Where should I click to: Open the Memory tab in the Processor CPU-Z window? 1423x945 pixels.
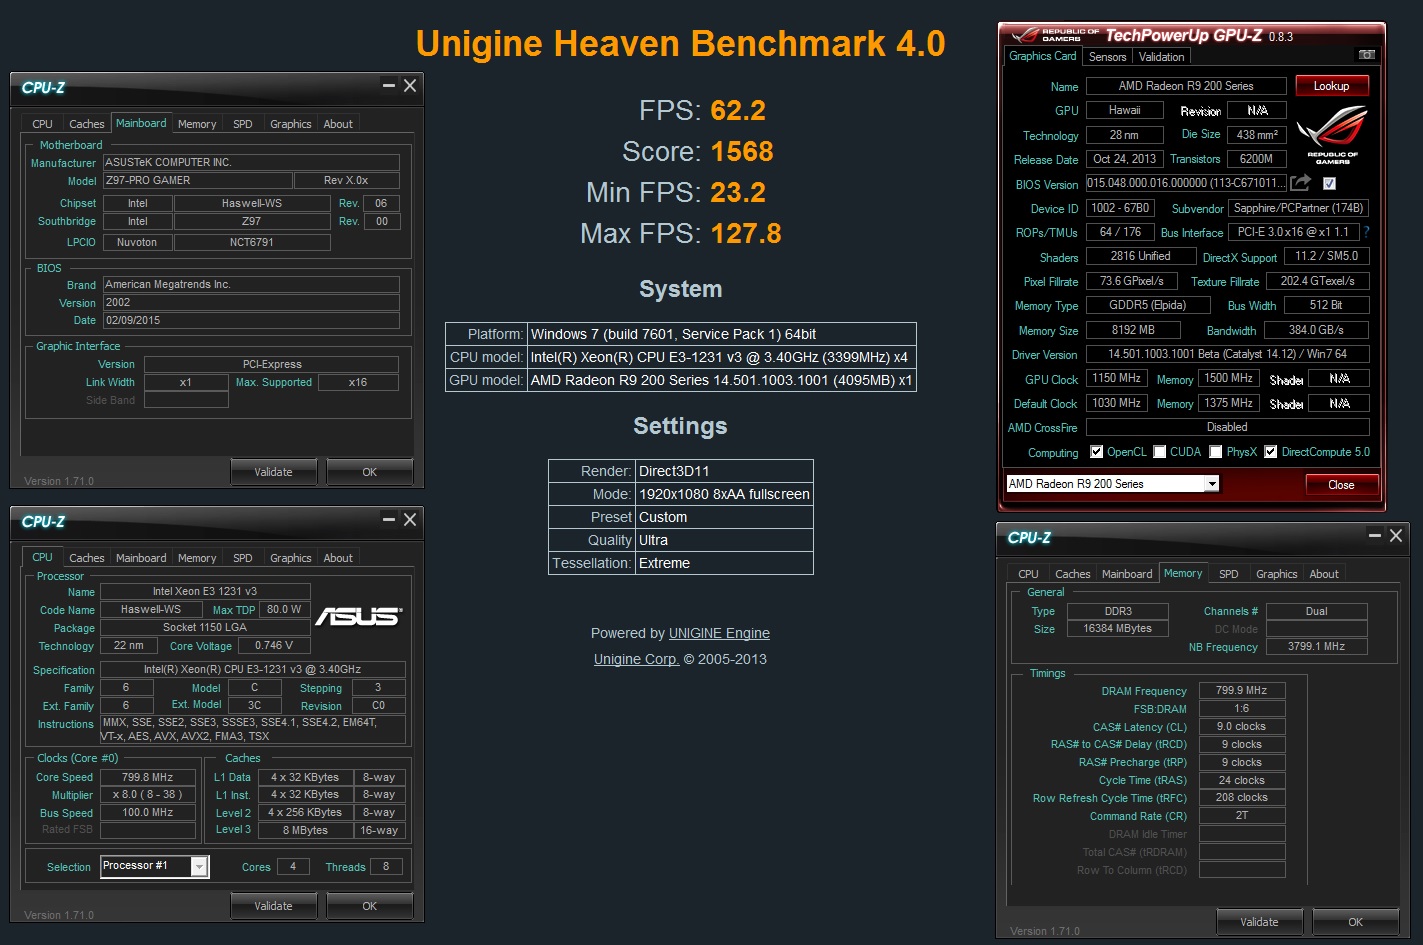pos(197,558)
